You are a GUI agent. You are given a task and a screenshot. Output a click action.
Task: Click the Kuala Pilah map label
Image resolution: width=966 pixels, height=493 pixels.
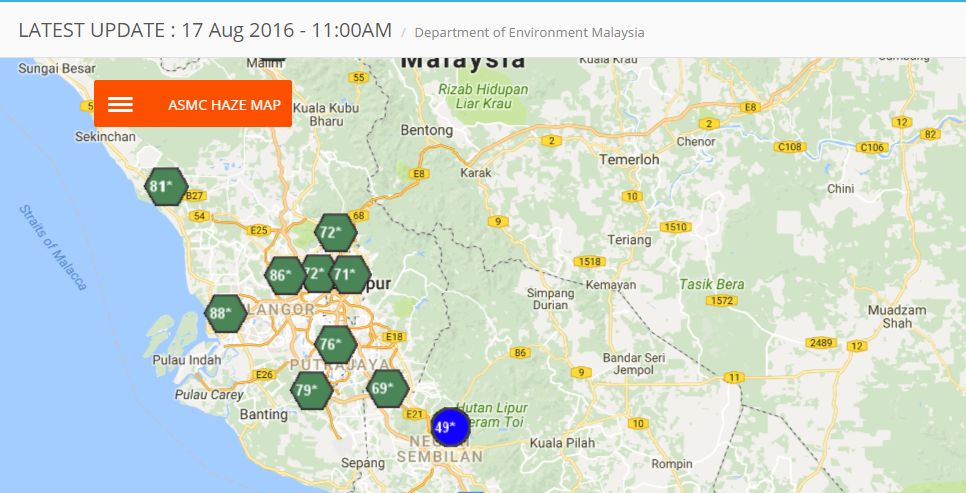[x=562, y=443]
